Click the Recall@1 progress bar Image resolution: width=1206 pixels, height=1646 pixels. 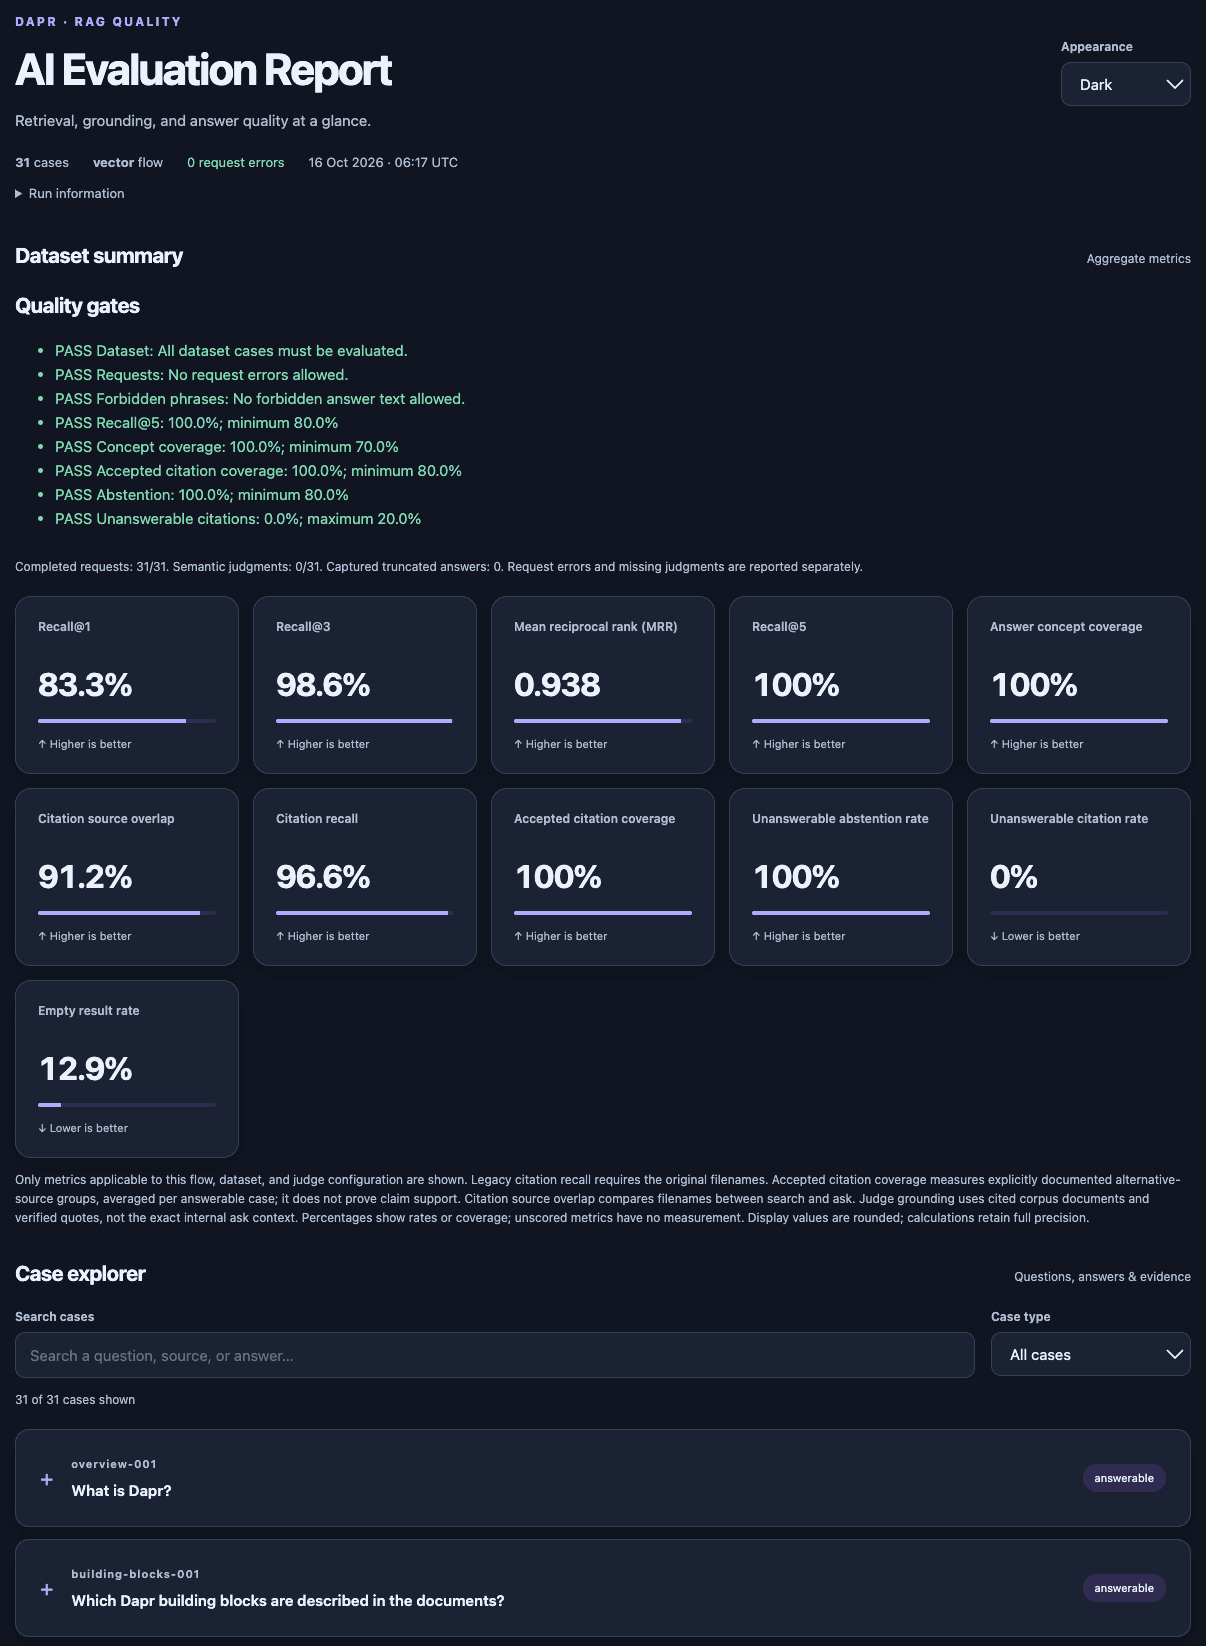click(x=127, y=721)
